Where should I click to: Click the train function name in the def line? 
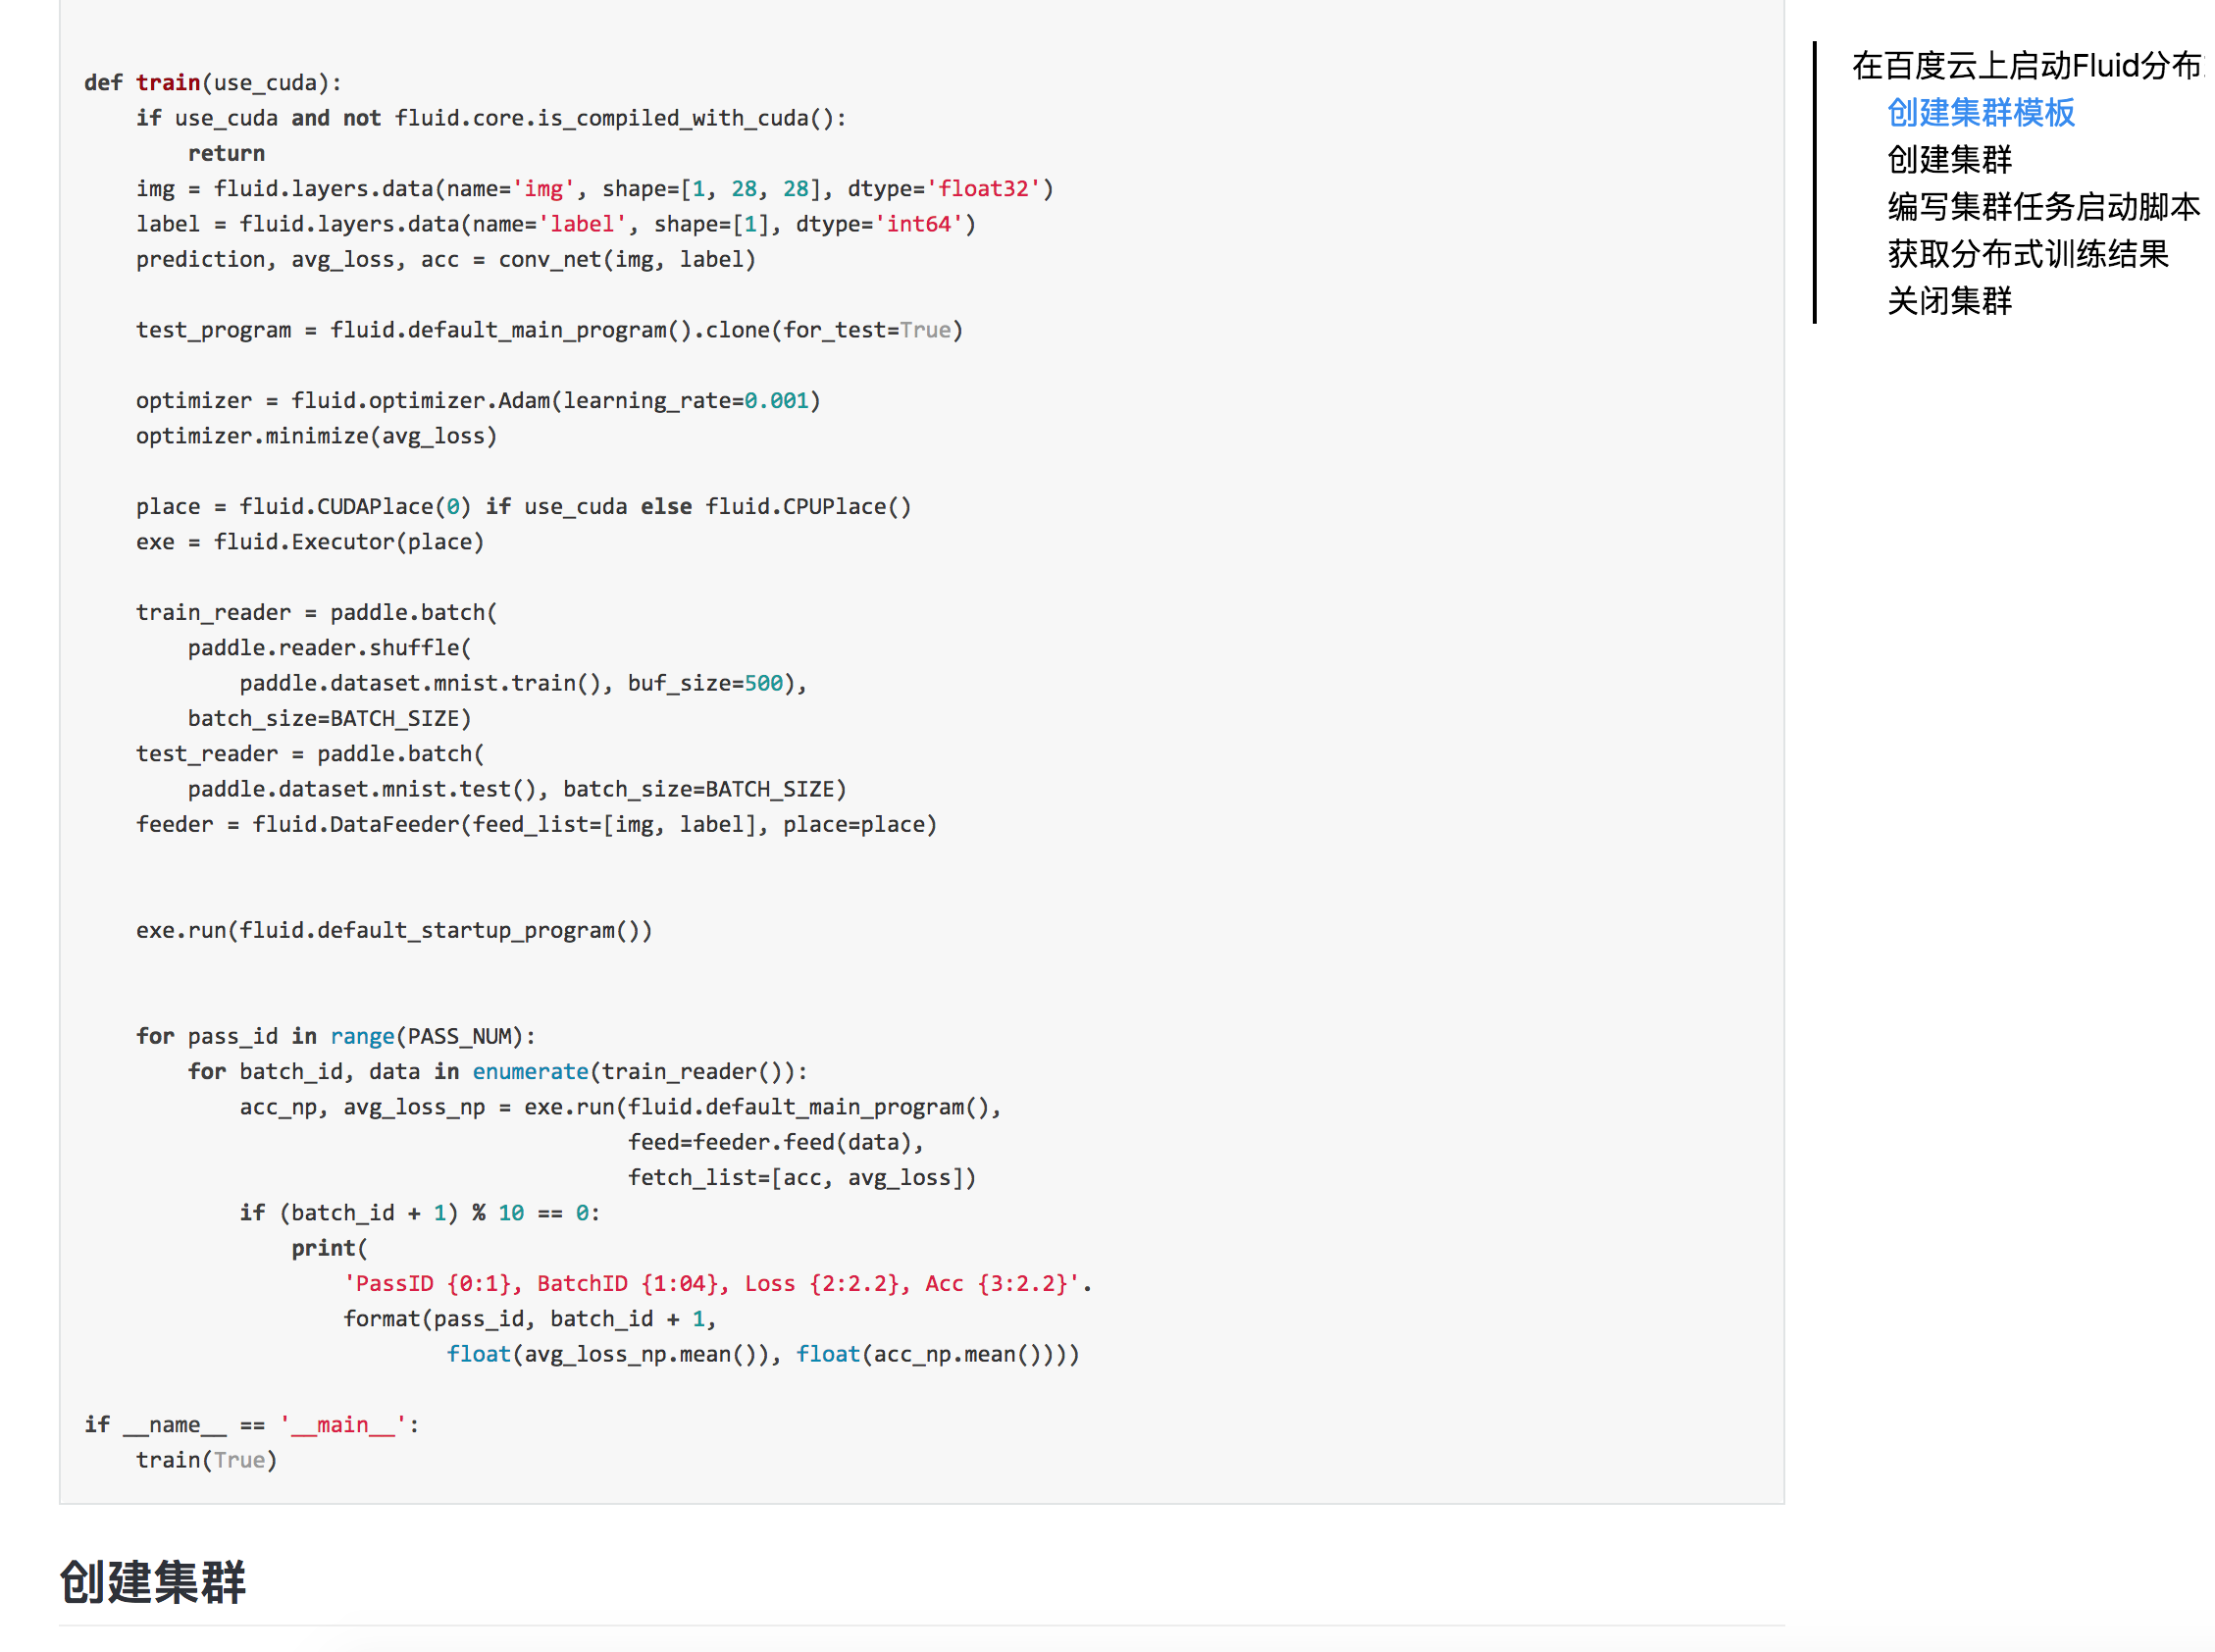[x=167, y=83]
